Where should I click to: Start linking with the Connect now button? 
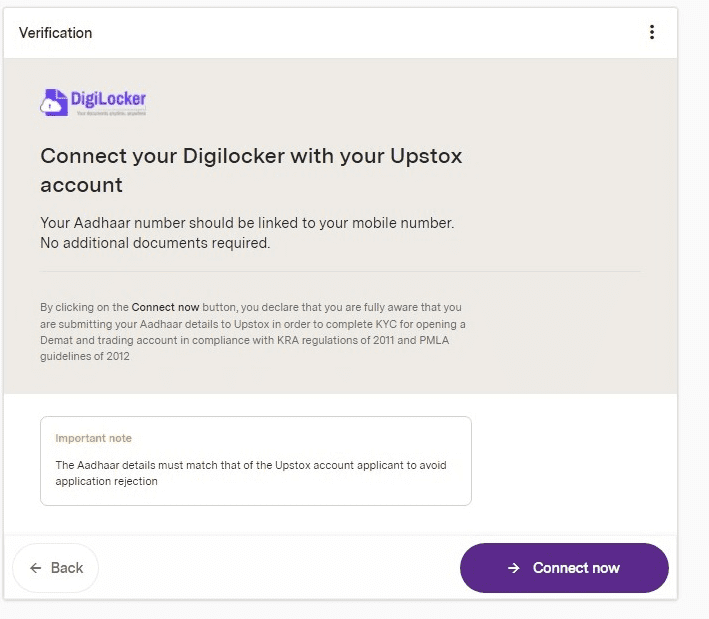[564, 568]
